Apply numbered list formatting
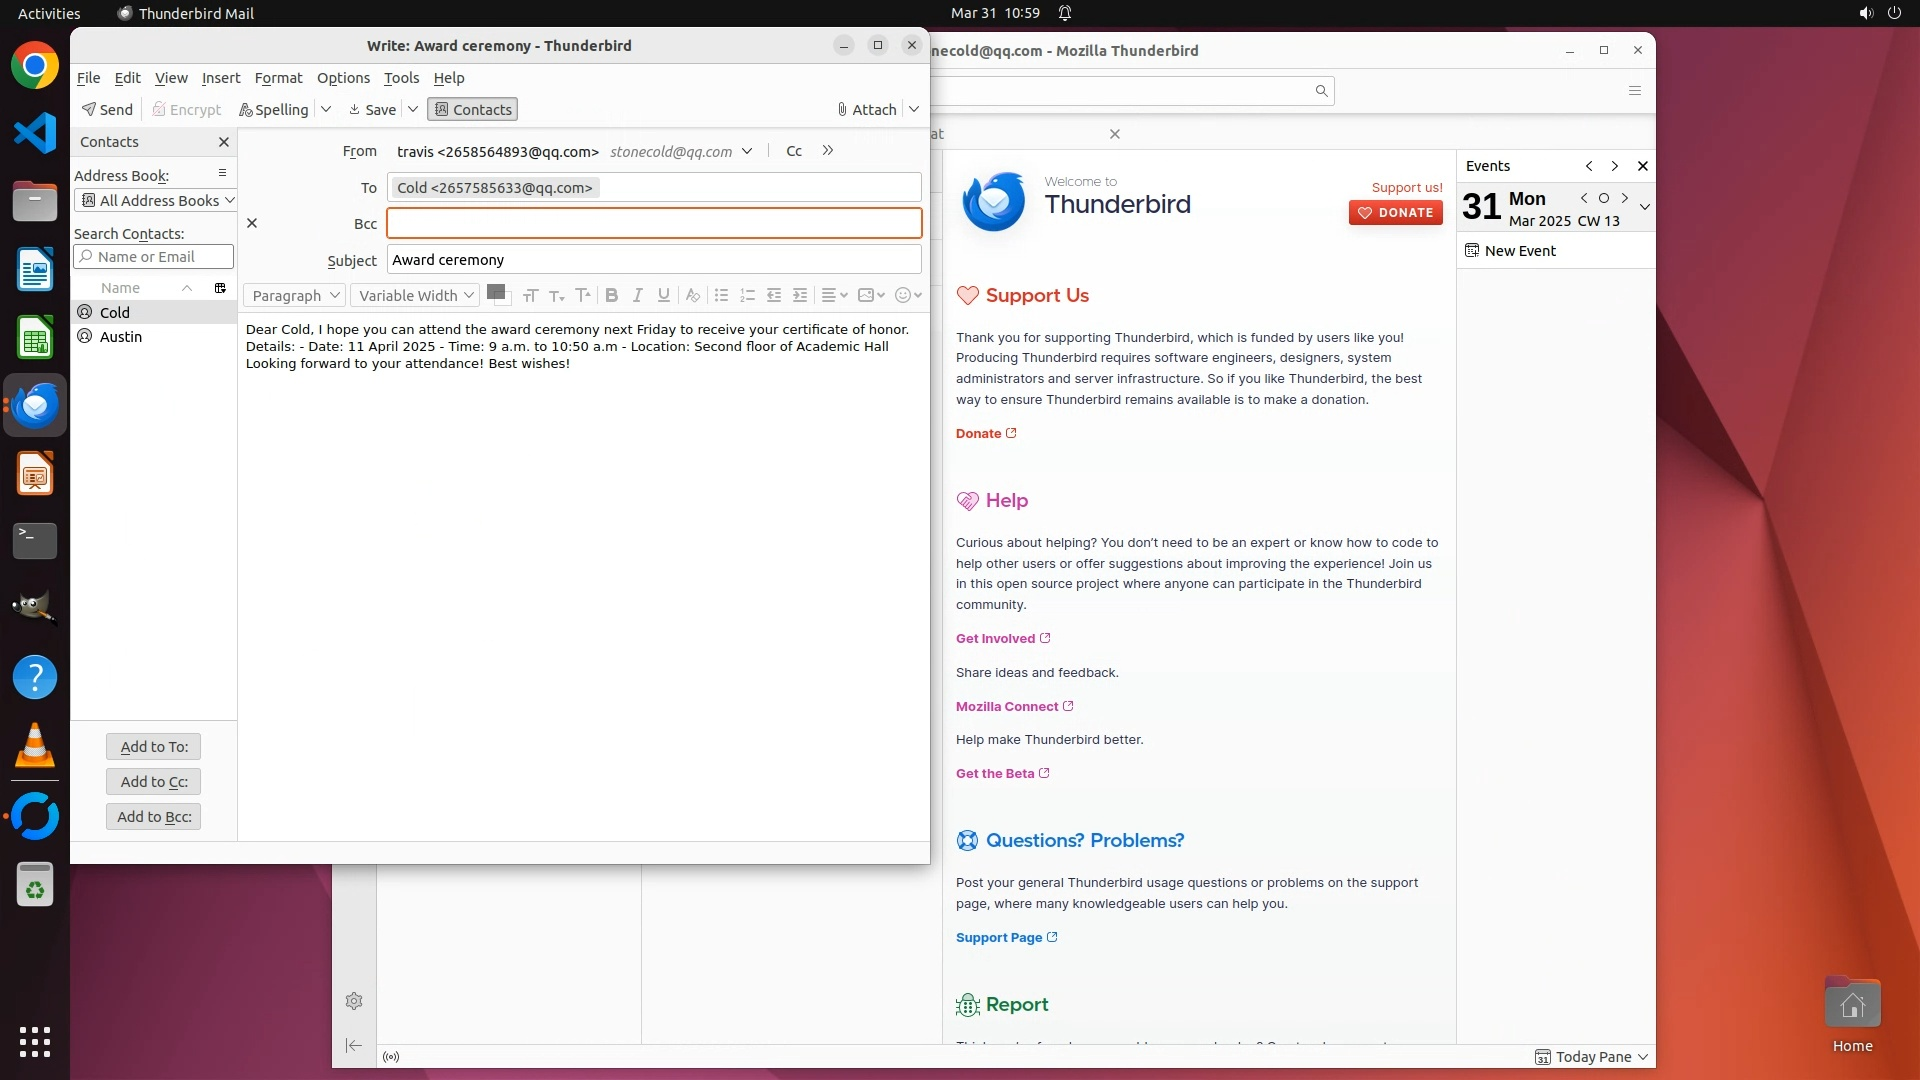Viewport: 1920px width, 1080px height. [747, 295]
